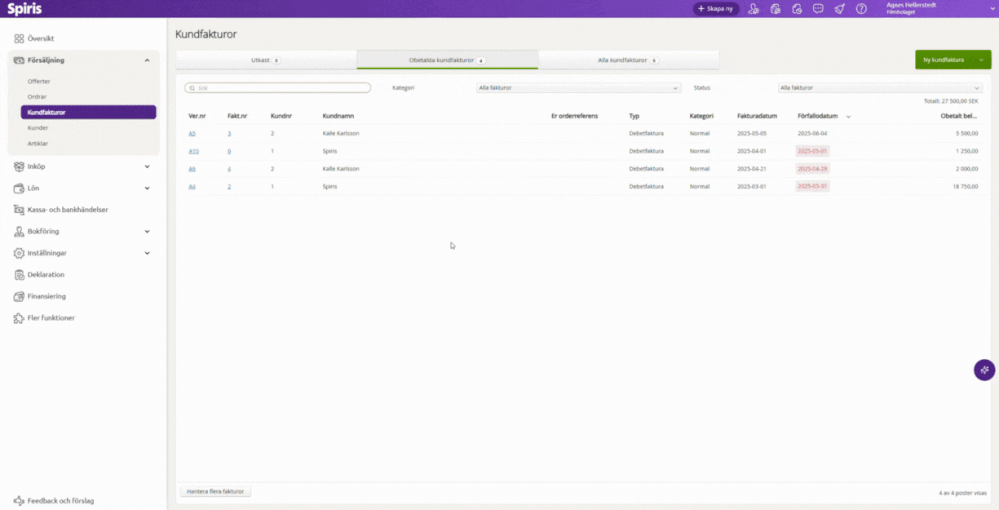This screenshot has height=510, width=999.
Task: Open the Status filter dropdown
Action: tap(879, 88)
